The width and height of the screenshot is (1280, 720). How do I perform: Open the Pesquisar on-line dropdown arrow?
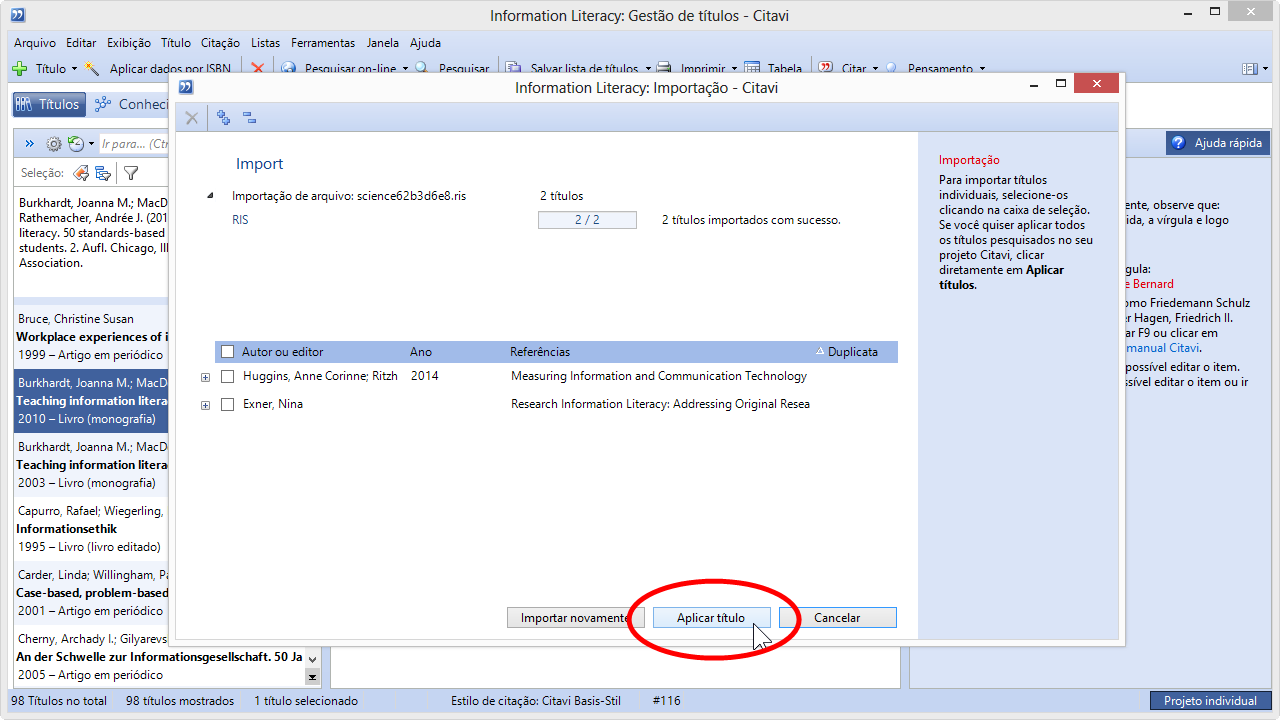[405, 69]
